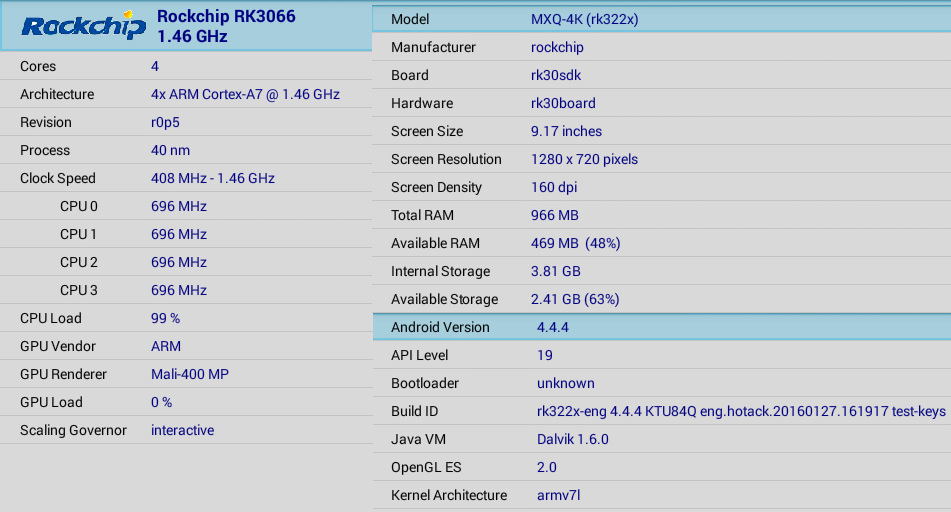Image resolution: width=951 pixels, height=512 pixels.
Task: Select the Manufacturer value rockchip
Action: pyautogui.click(x=557, y=47)
